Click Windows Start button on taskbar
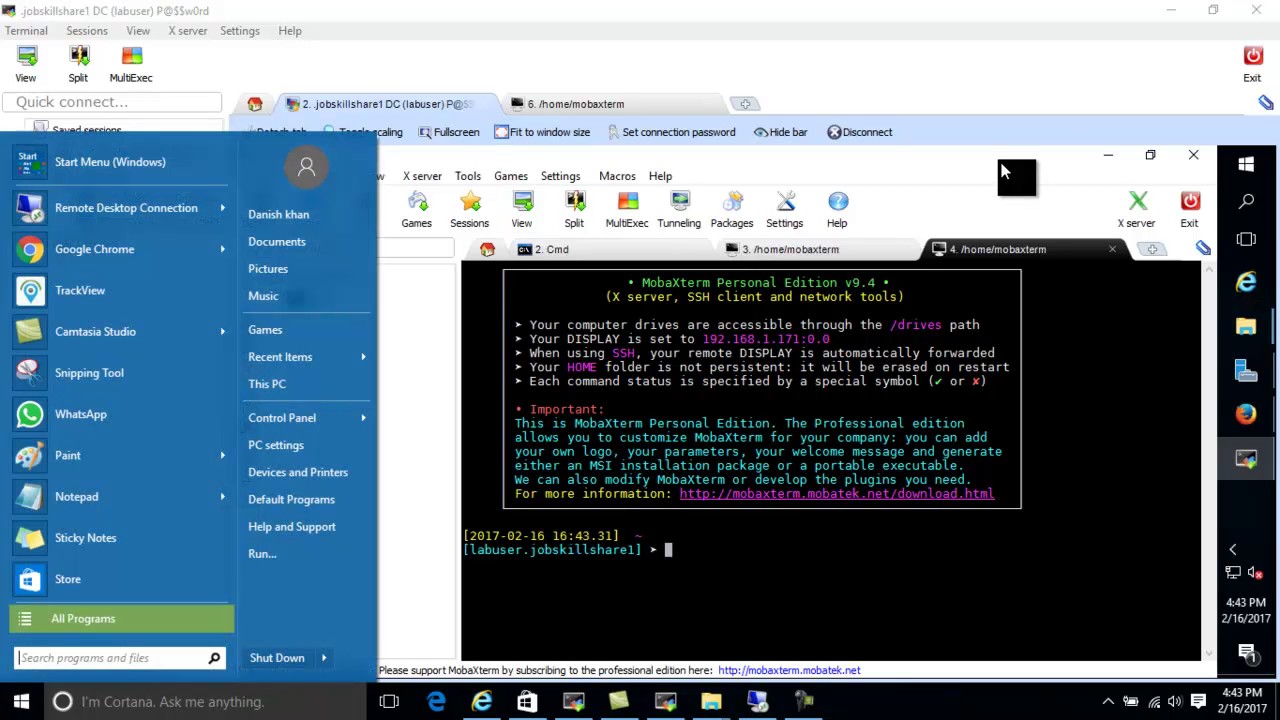The height and width of the screenshot is (720, 1280). point(22,702)
